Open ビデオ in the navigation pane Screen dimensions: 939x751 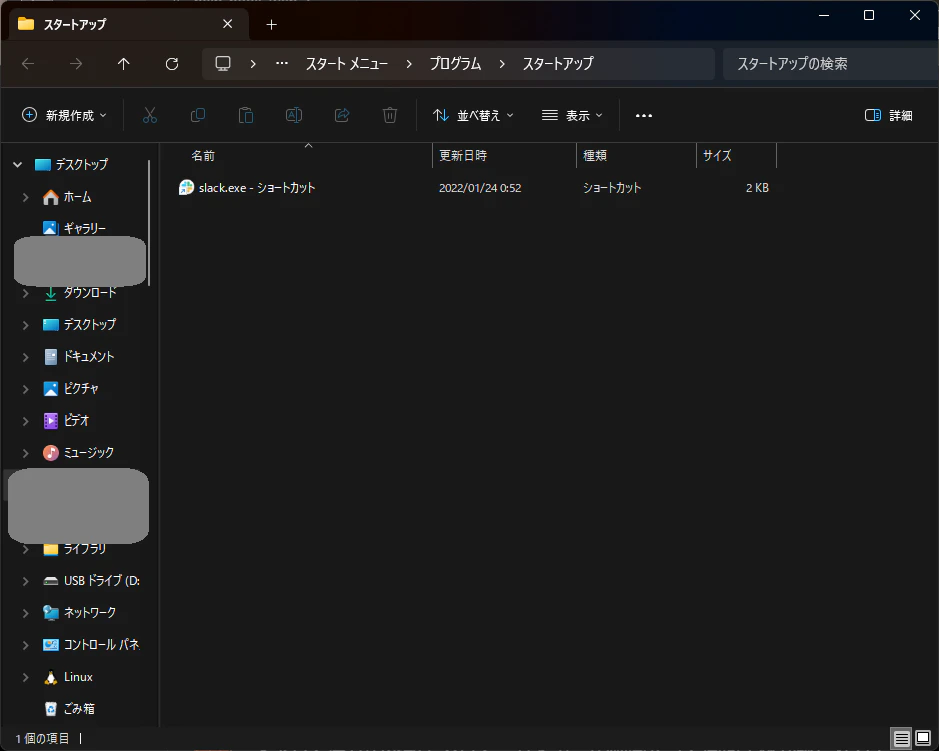point(76,420)
